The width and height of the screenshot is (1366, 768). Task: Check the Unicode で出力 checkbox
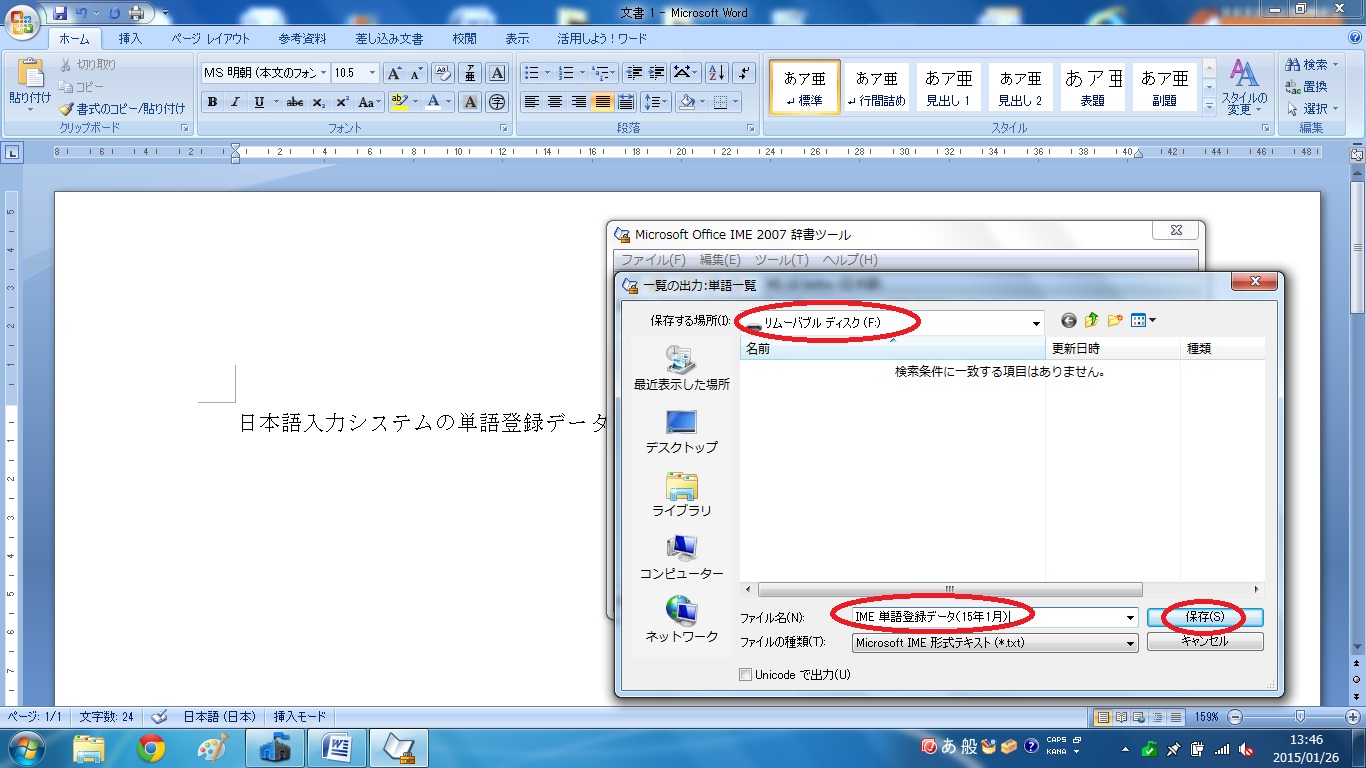pos(745,675)
